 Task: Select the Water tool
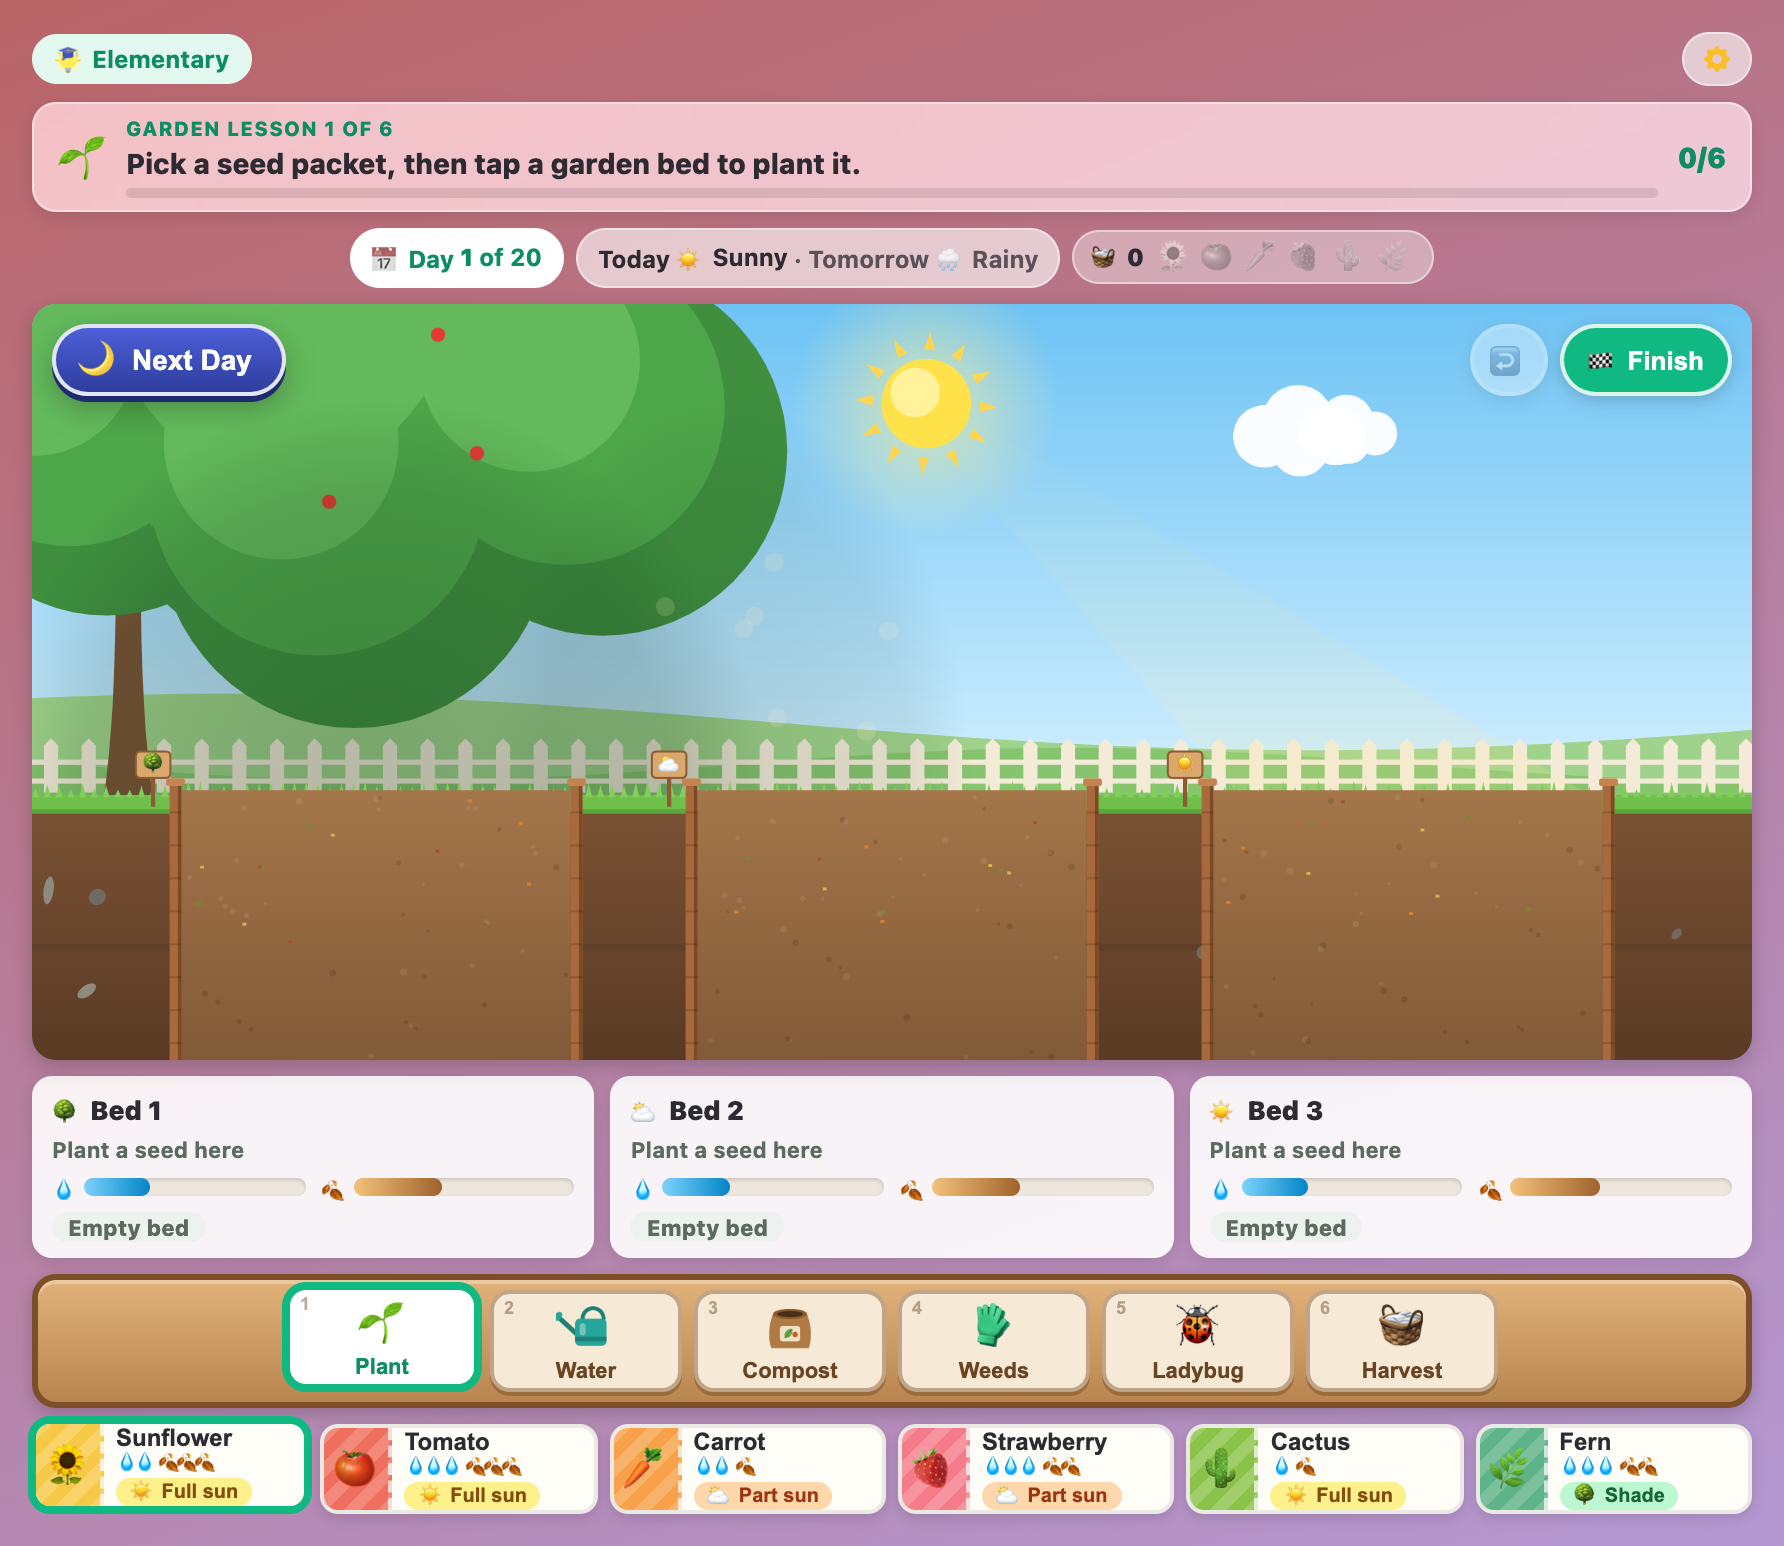tap(586, 1341)
